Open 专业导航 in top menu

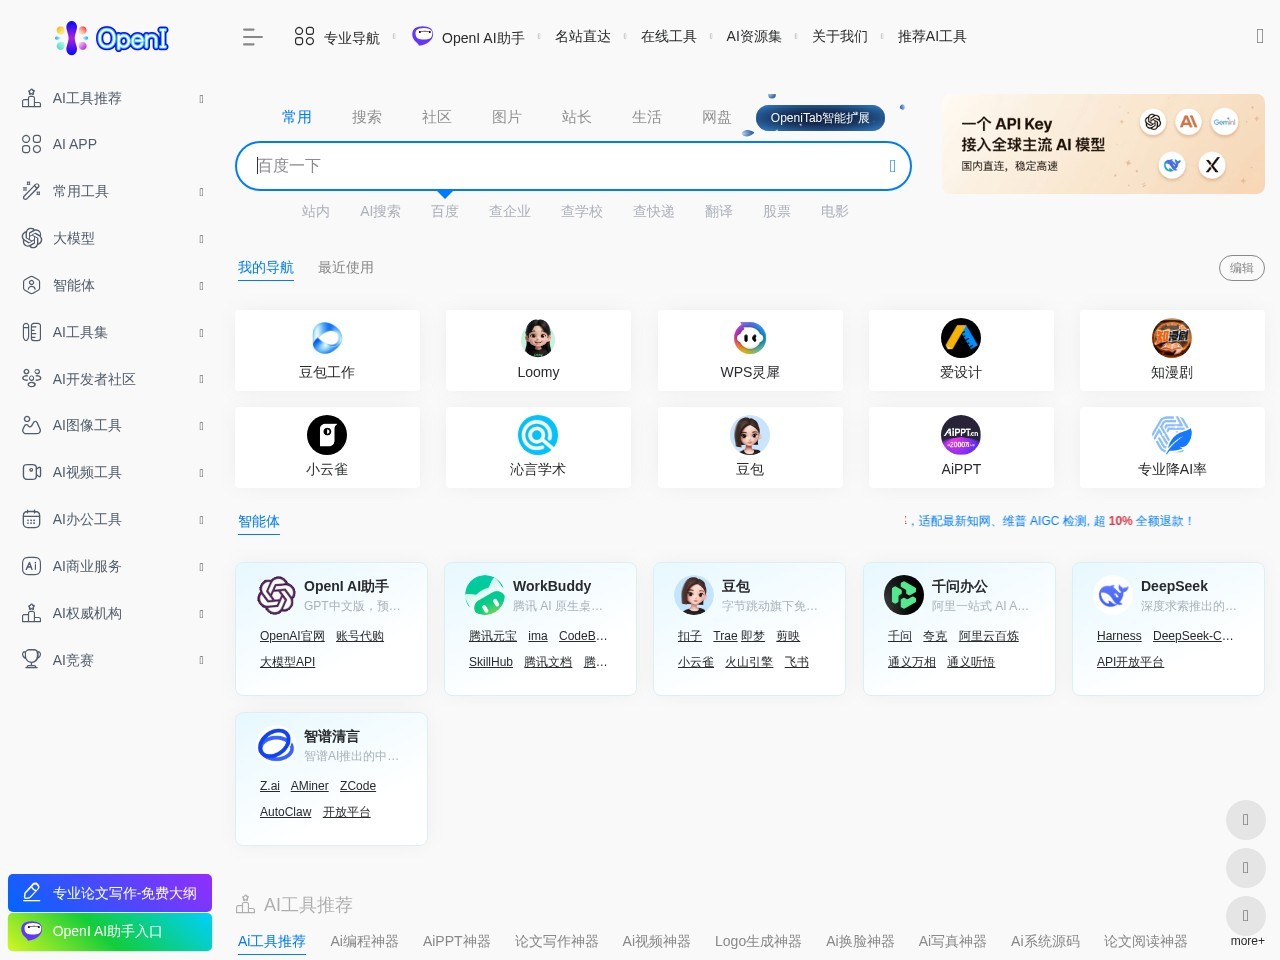[337, 37]
